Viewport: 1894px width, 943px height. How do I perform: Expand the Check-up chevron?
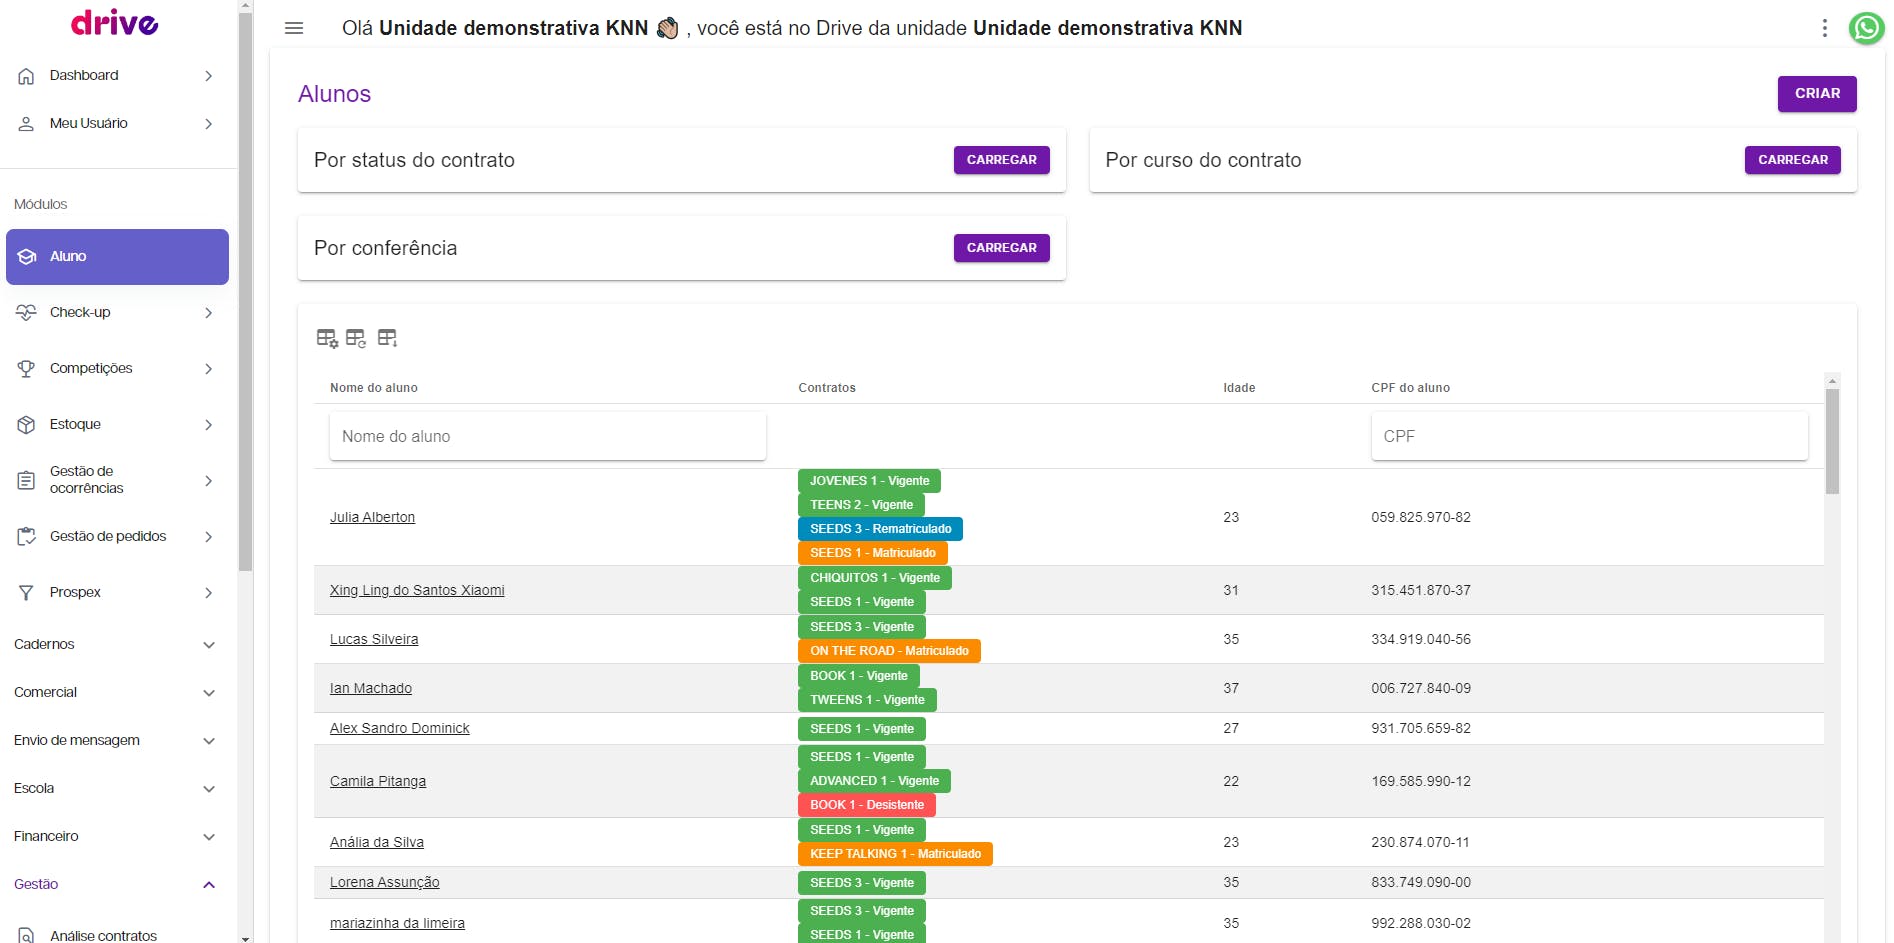(x=208, y=313)
